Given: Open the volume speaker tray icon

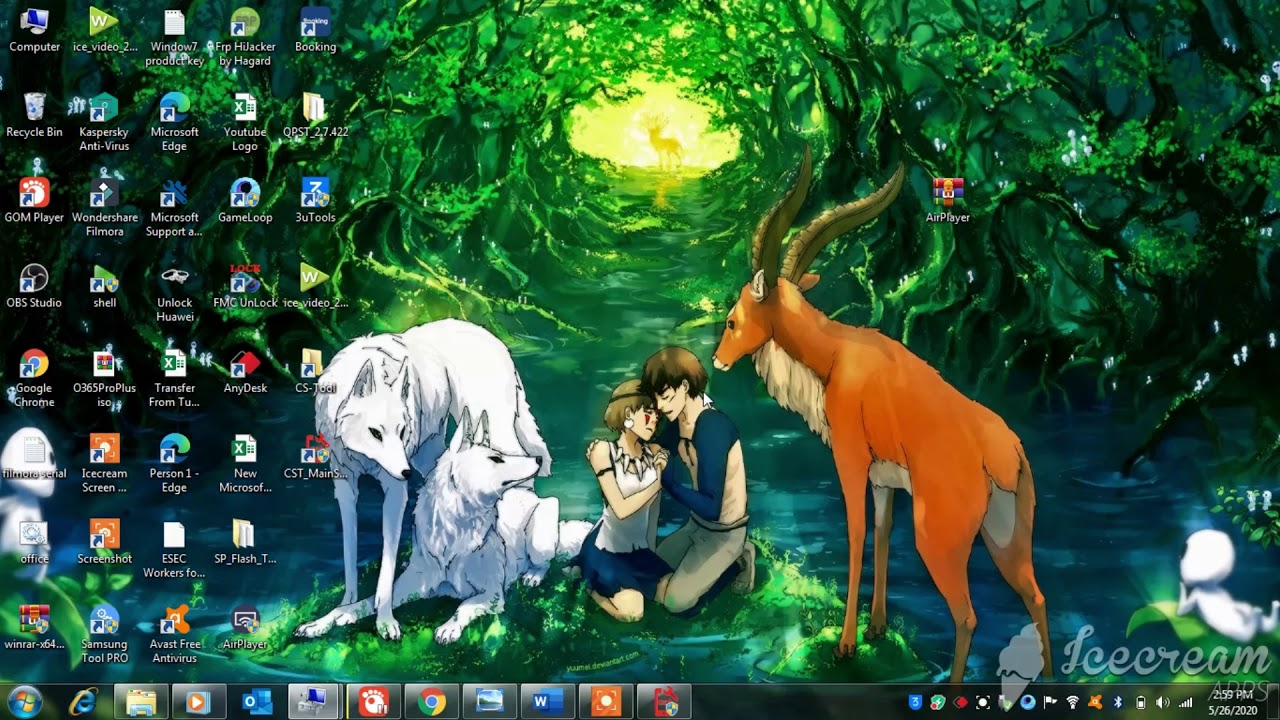Looking at the screenshot, I should pyautogui.click(x=1162, y=703).
